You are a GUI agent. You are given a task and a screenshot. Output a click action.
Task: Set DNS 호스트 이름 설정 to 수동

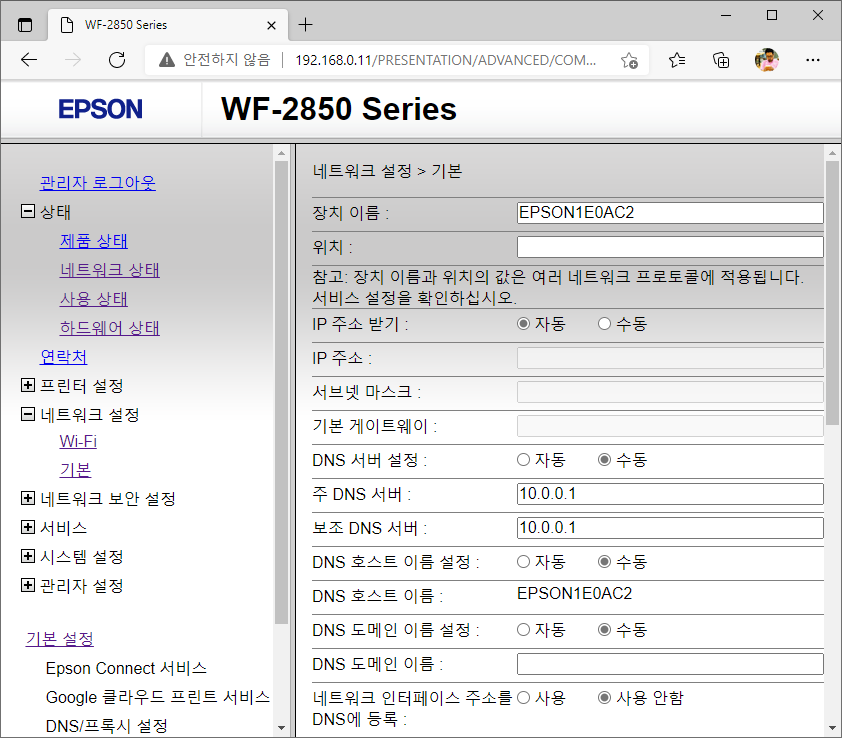[x=604, y=562]
